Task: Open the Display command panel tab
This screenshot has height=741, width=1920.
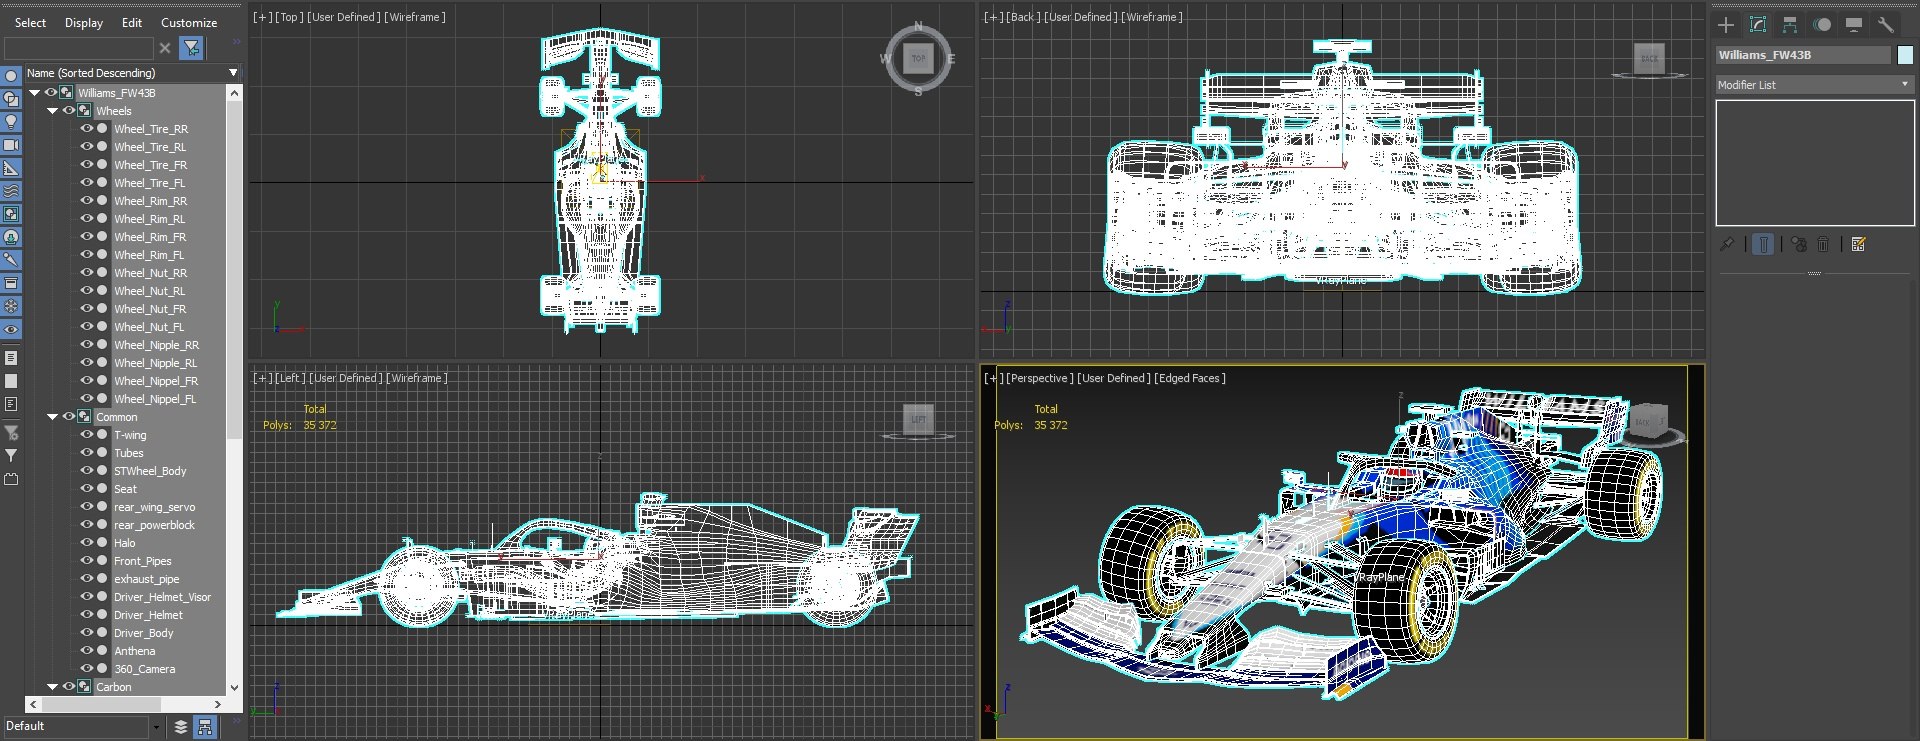Action: point(1854,25)
